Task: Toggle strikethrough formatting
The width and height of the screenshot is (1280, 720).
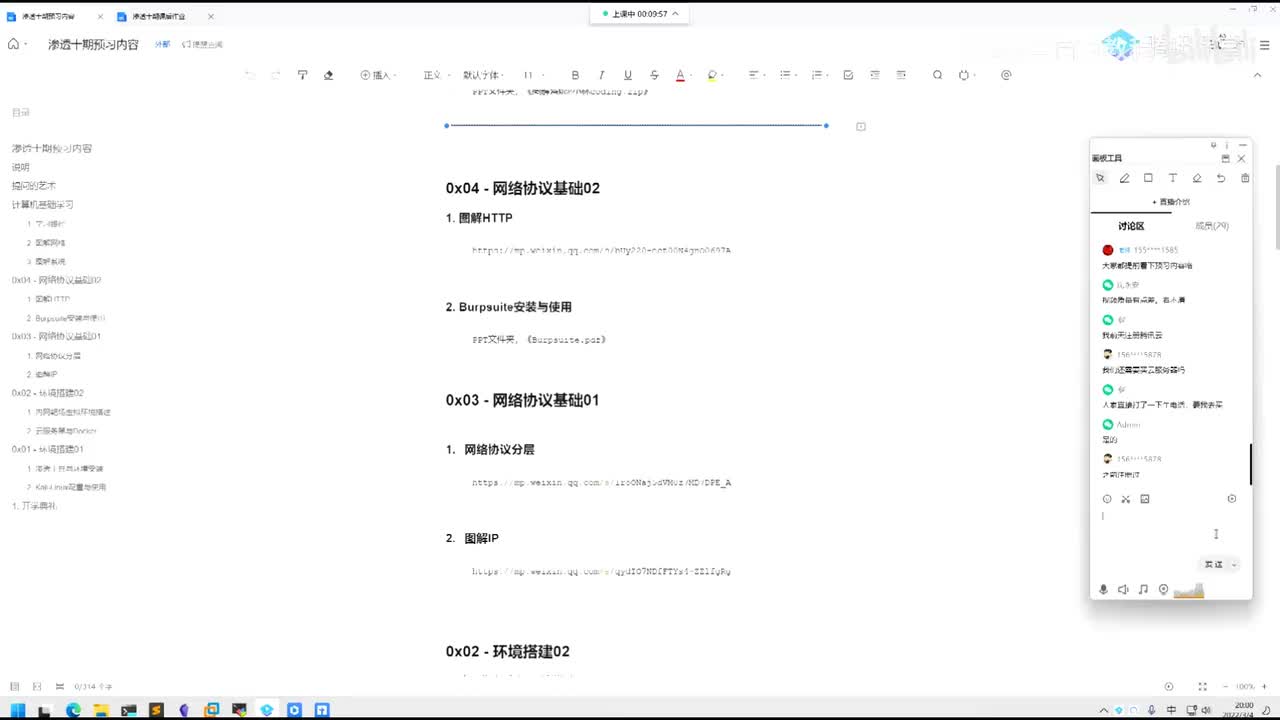Action: coord(654,75)
